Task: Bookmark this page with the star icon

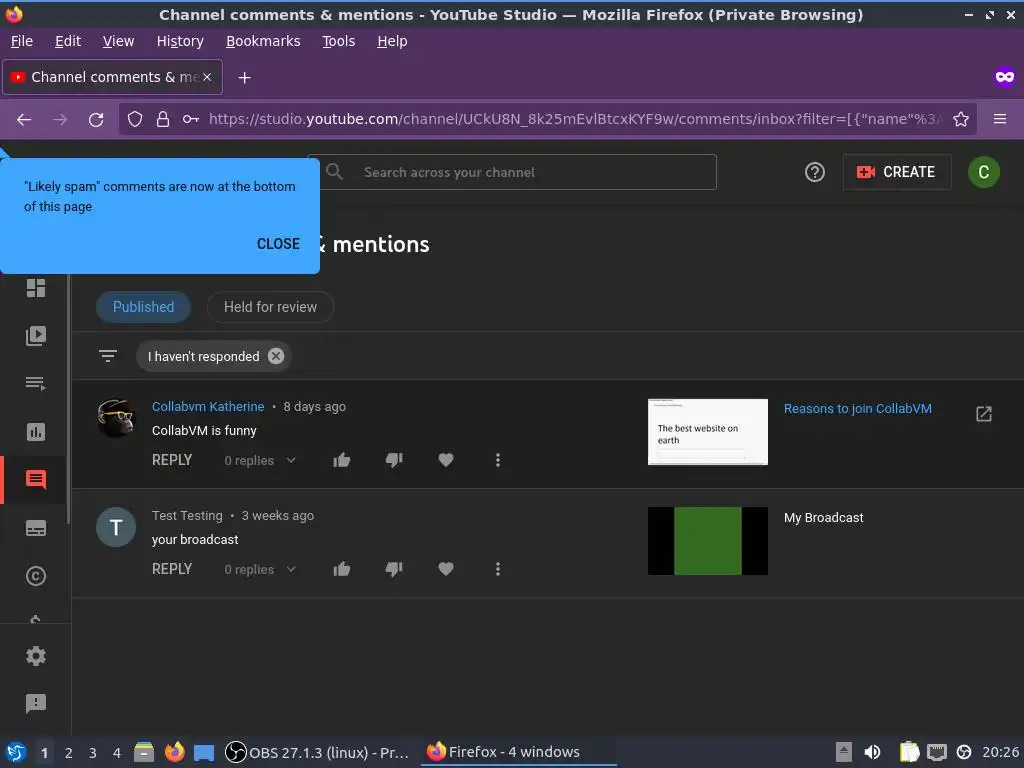Action: (x=961, y=119)
